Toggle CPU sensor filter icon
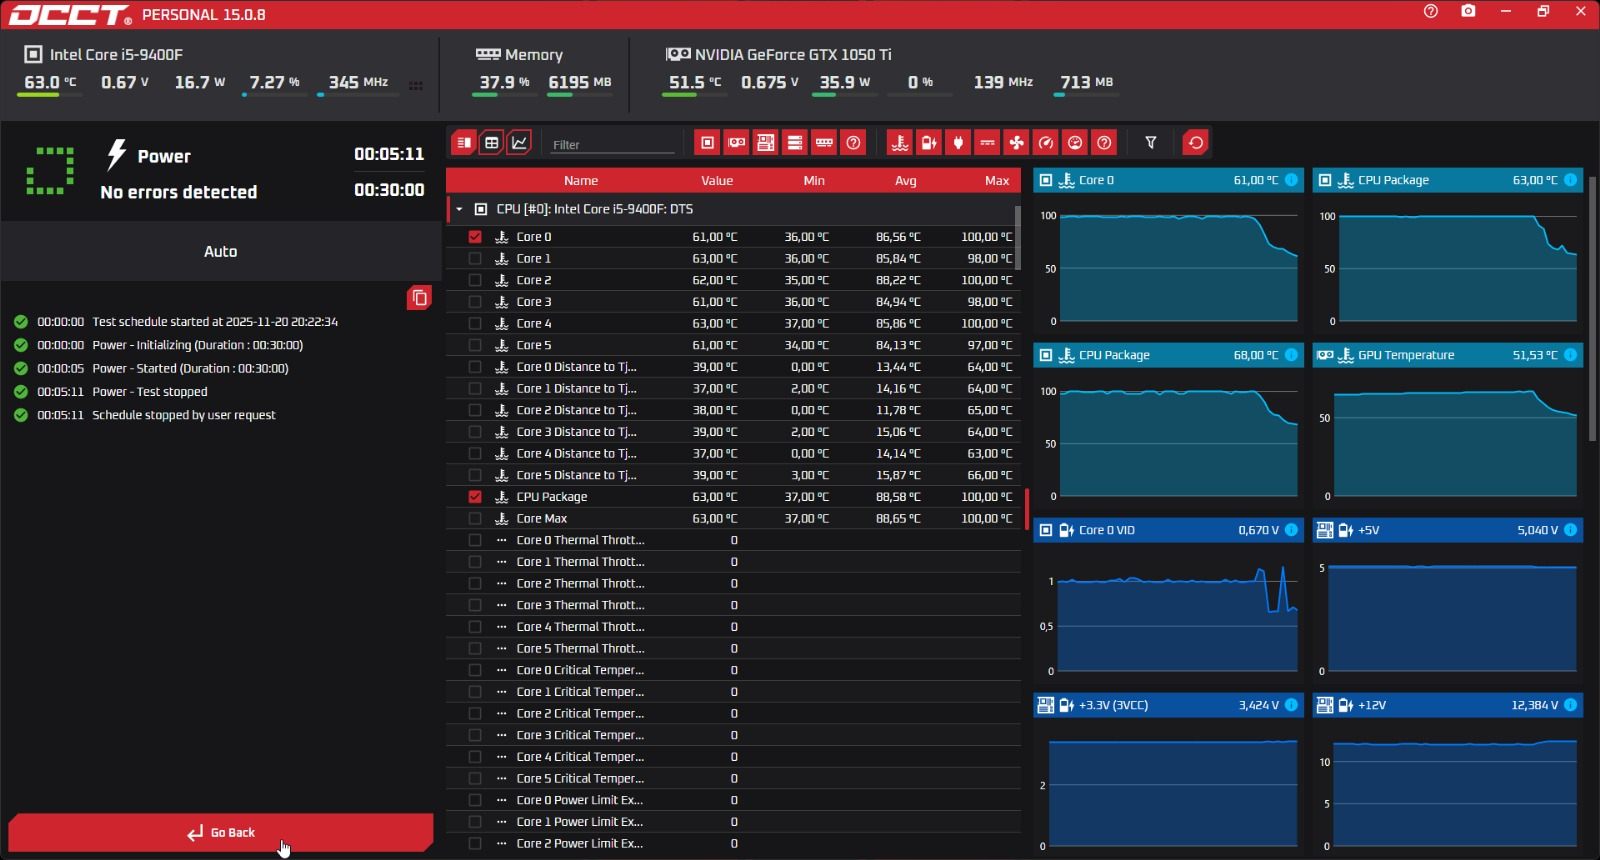This screenshot has width=1600, height=860. pos(707,143)
